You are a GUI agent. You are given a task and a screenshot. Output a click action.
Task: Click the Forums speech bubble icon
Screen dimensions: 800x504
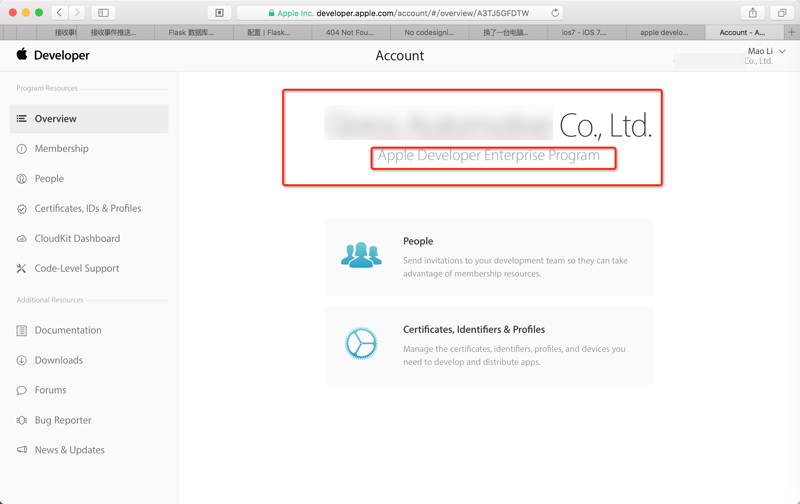21,390
